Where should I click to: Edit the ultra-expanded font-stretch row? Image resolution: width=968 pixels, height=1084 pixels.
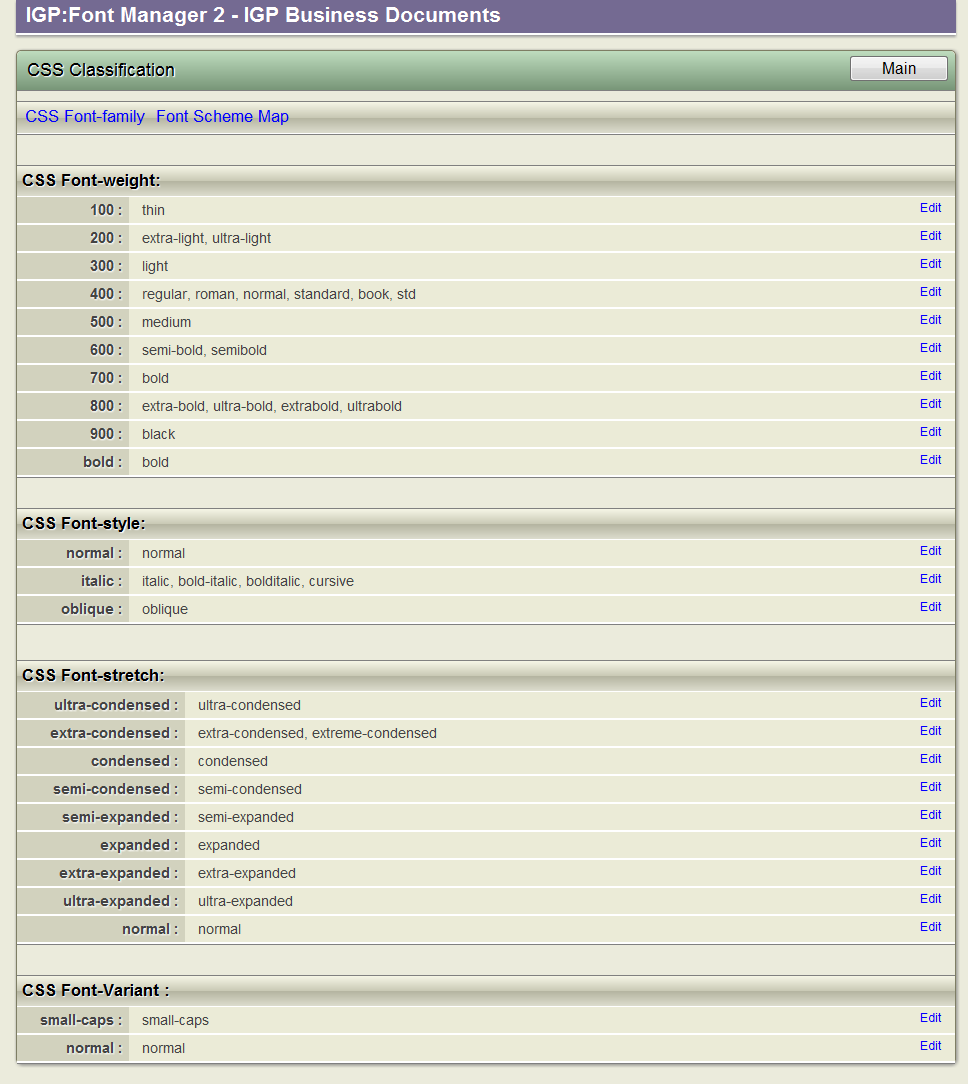(x=930, y=899)
